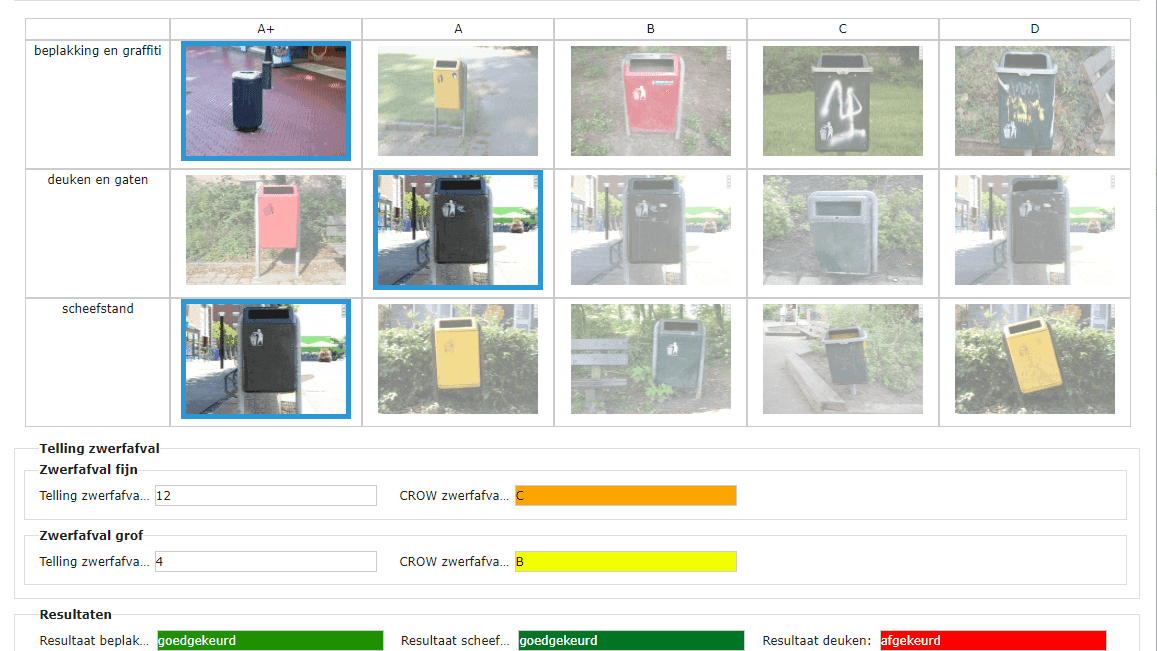
Task: Select pink bin for deuken A+
Action: click(266, 230)
